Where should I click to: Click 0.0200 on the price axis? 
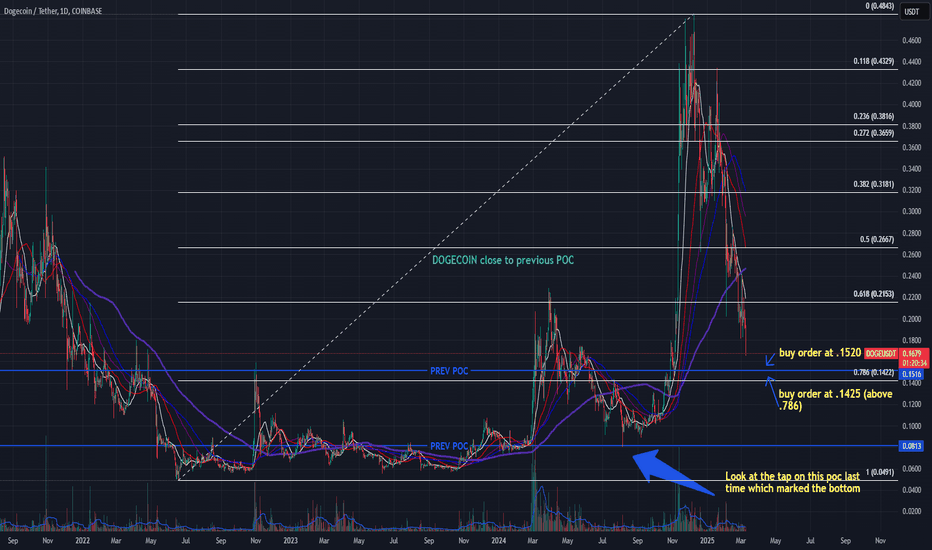point(911,511)
